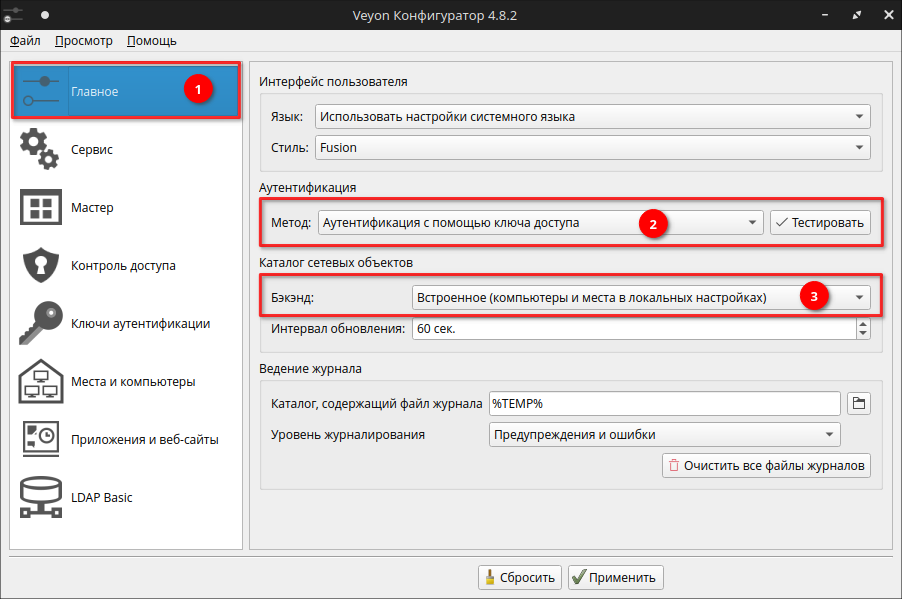Open the Бэкэнд backend dropdown
This screenshot has width=902, height=599.
pos(641,298)
